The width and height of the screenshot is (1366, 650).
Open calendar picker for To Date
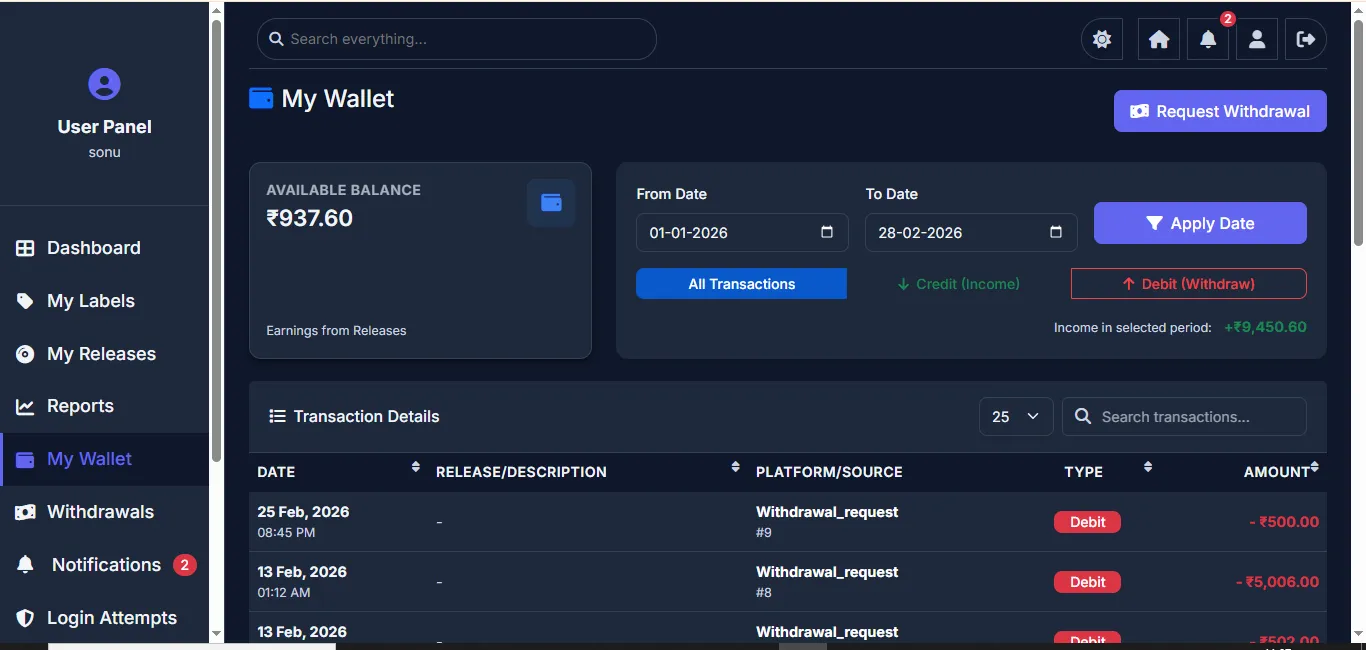(1056, 232)
